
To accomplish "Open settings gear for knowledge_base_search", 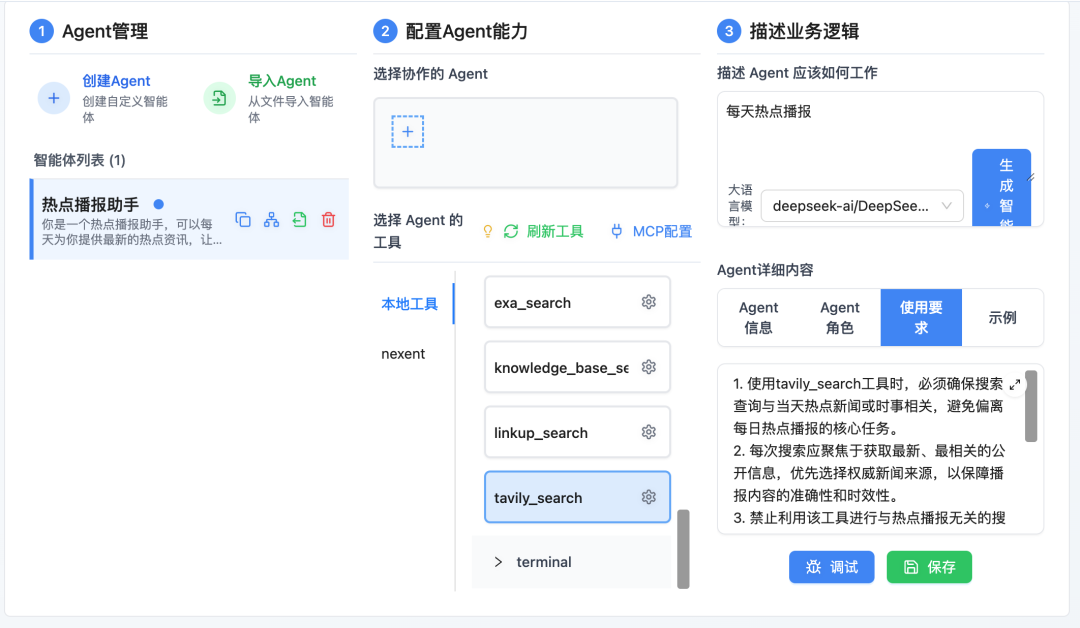I will click(x=649, y=367).
